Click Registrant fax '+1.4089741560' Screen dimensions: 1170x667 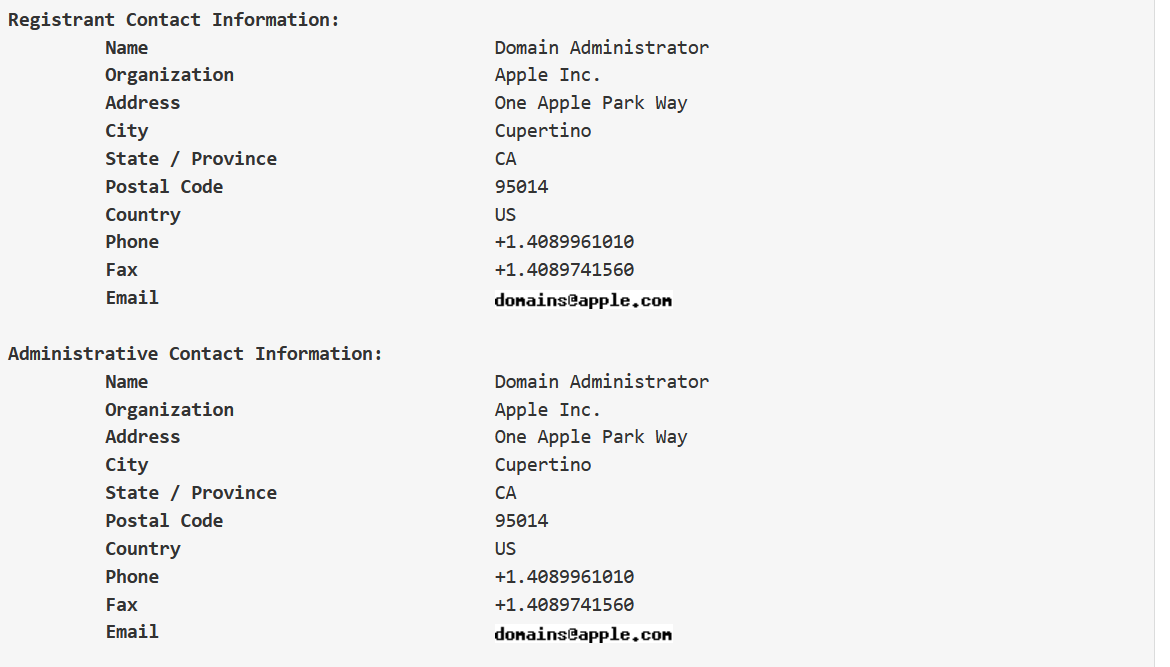564,270
